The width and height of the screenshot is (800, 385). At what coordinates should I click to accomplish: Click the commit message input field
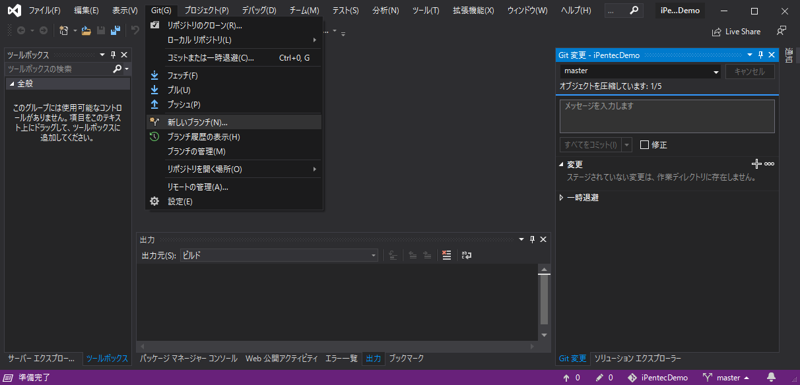667,116
